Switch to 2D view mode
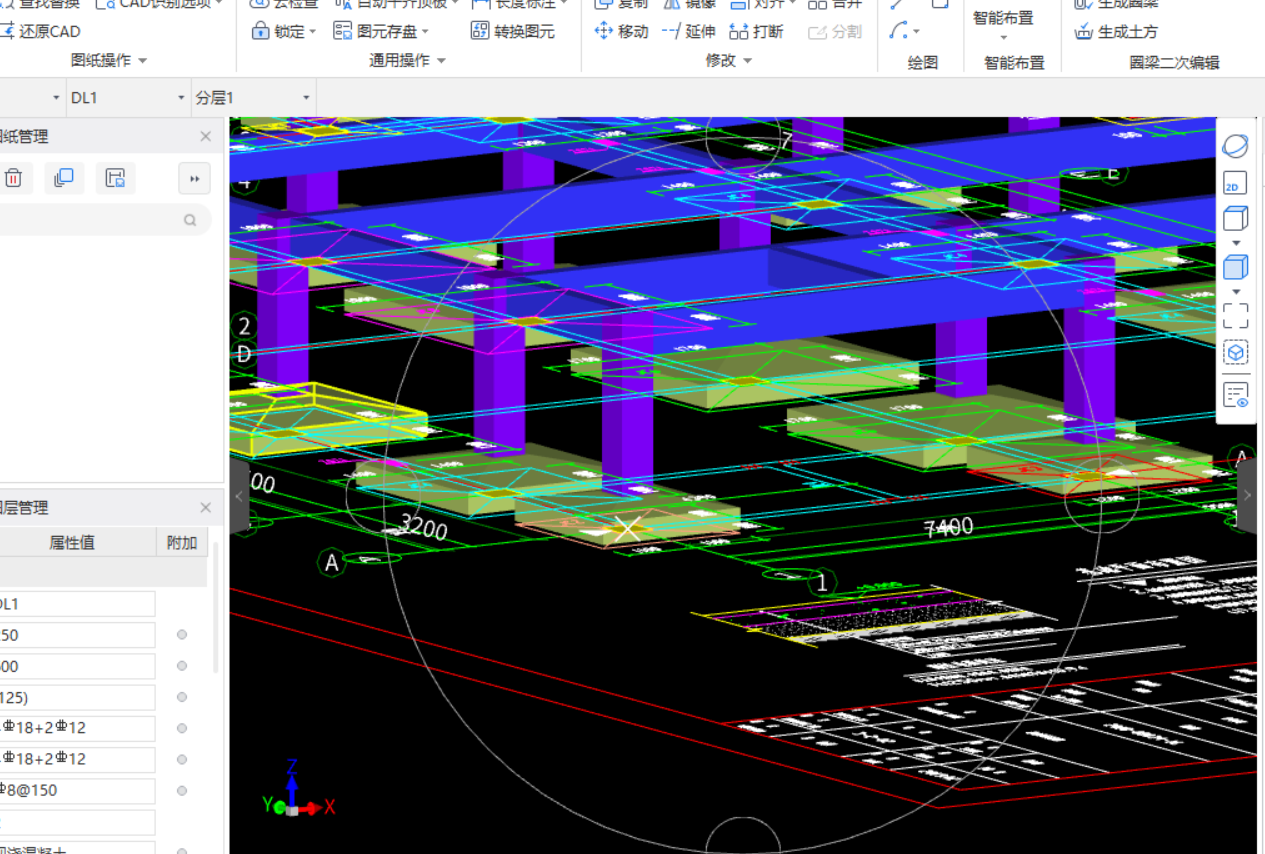The height and width of the screenshot is (854, 1265). click(1235, 183)
